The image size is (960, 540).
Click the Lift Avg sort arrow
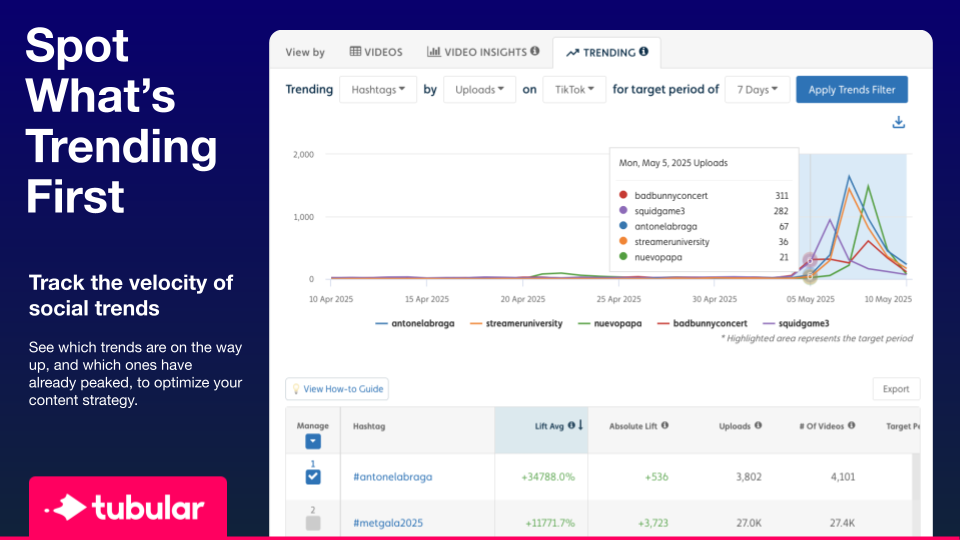pyautogui.click(x=581, y=426)
